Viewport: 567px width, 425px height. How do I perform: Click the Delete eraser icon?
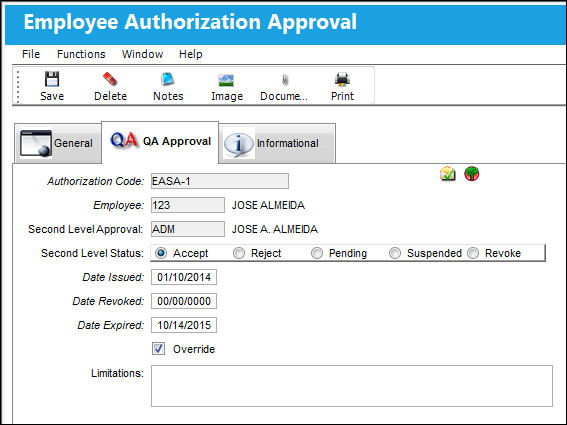pos(110,79)
